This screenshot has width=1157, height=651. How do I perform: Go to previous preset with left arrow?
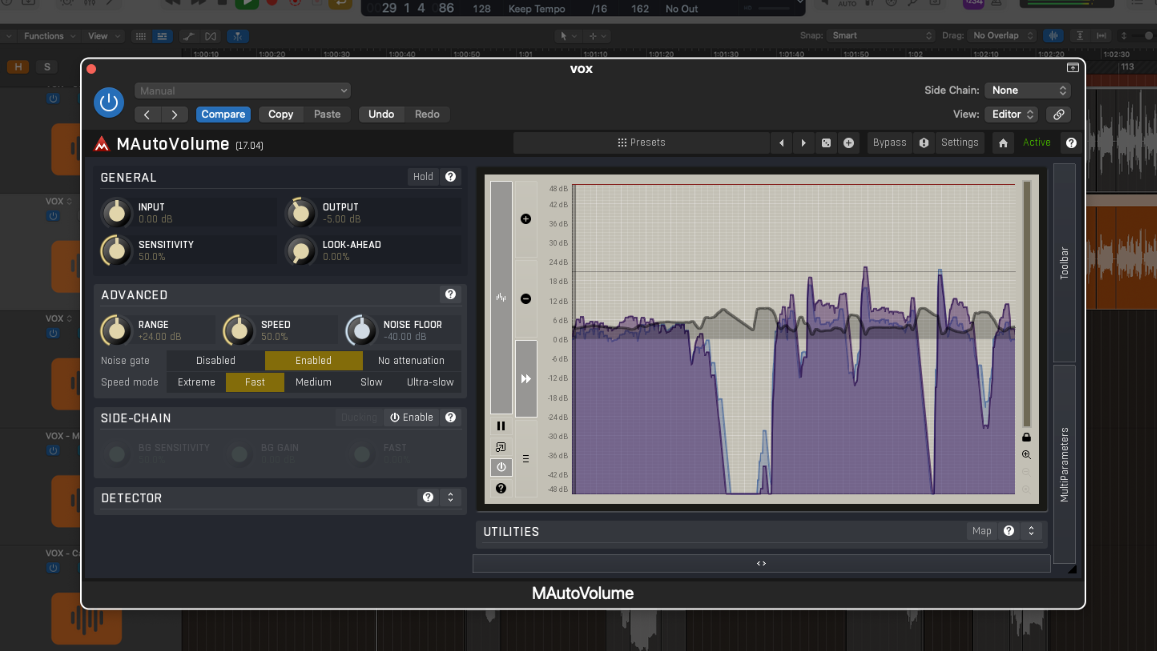click(147, 114)
